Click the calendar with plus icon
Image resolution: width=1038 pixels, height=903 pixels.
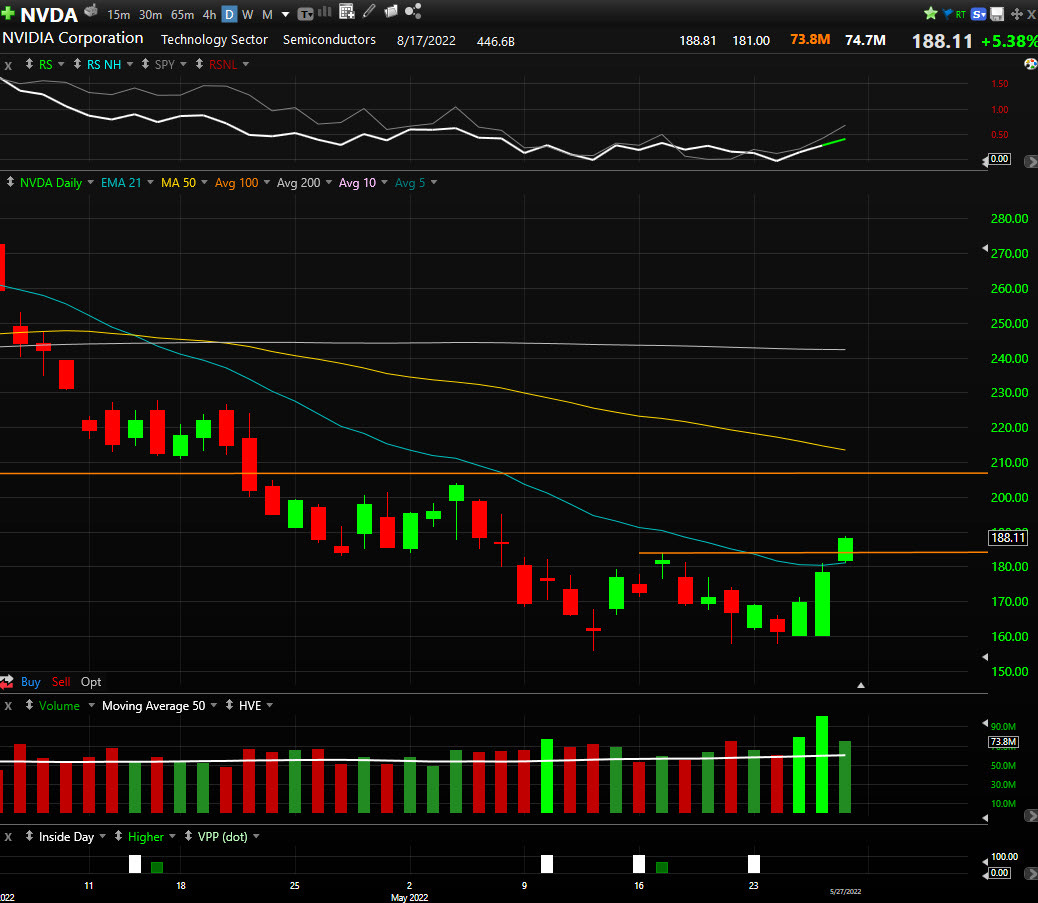346,11
